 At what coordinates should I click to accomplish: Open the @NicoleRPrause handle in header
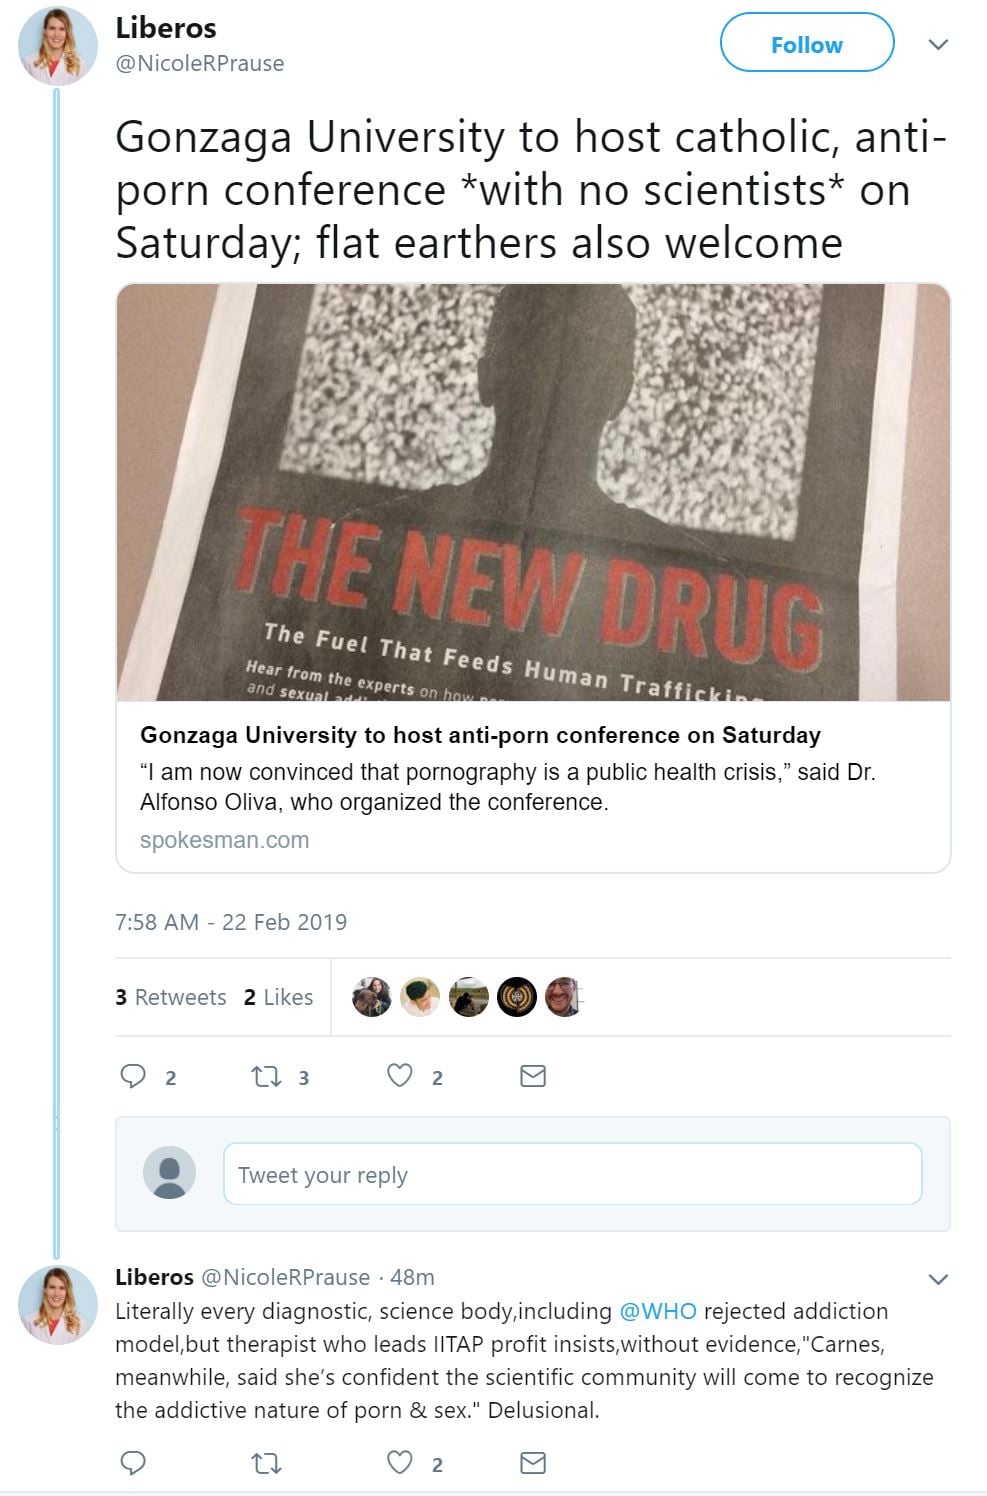(200, 63)
